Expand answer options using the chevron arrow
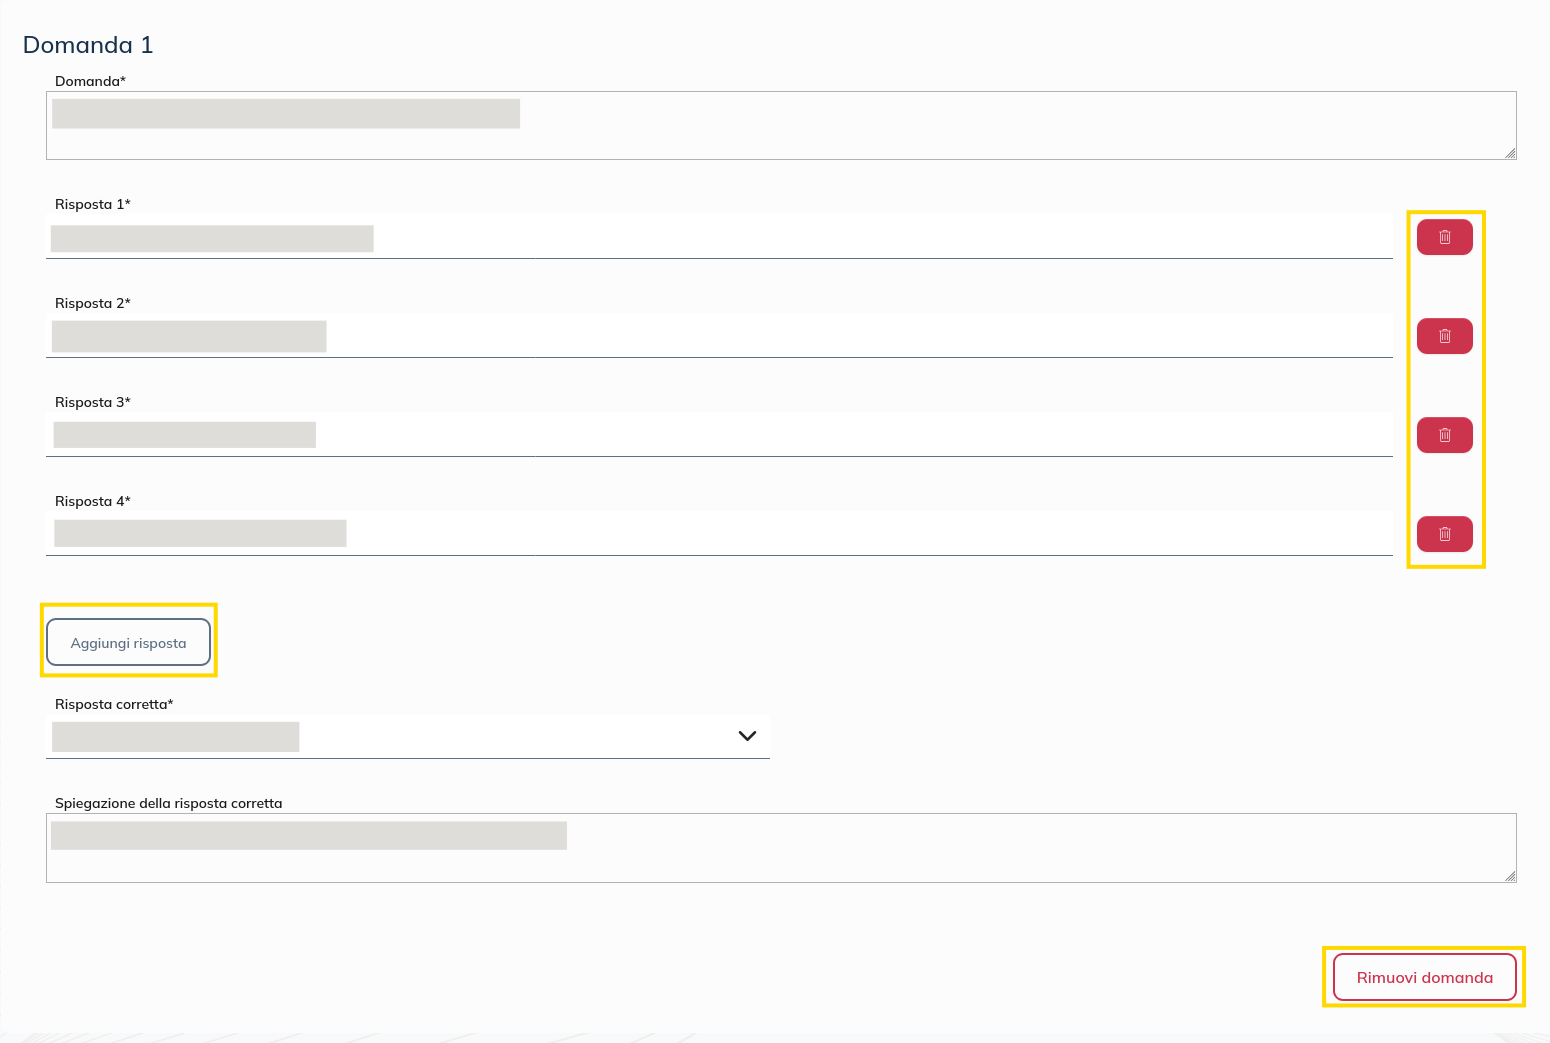This screenshot has width=1550, height=1043. [747, 735]
